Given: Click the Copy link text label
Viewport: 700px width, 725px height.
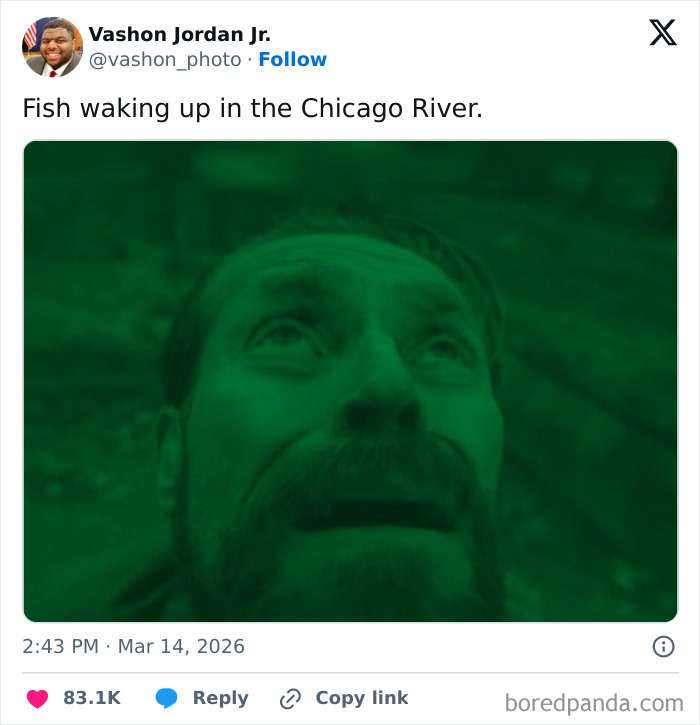Looking at the screenshot, I should point(361,698).
